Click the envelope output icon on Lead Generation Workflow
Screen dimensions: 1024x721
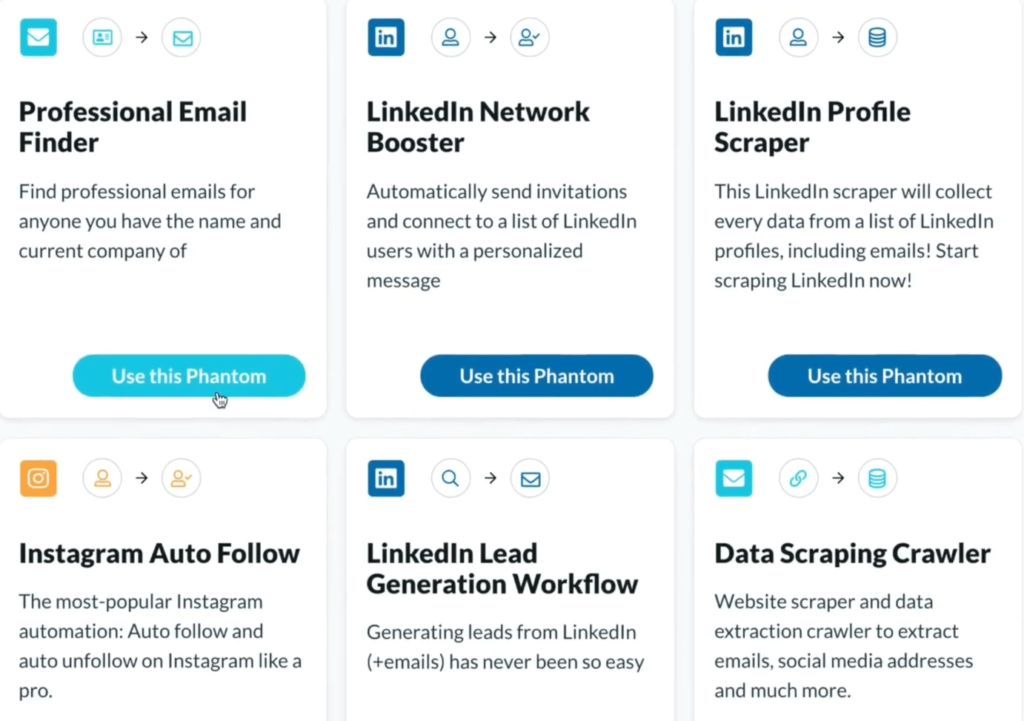(x=530, y=479)
